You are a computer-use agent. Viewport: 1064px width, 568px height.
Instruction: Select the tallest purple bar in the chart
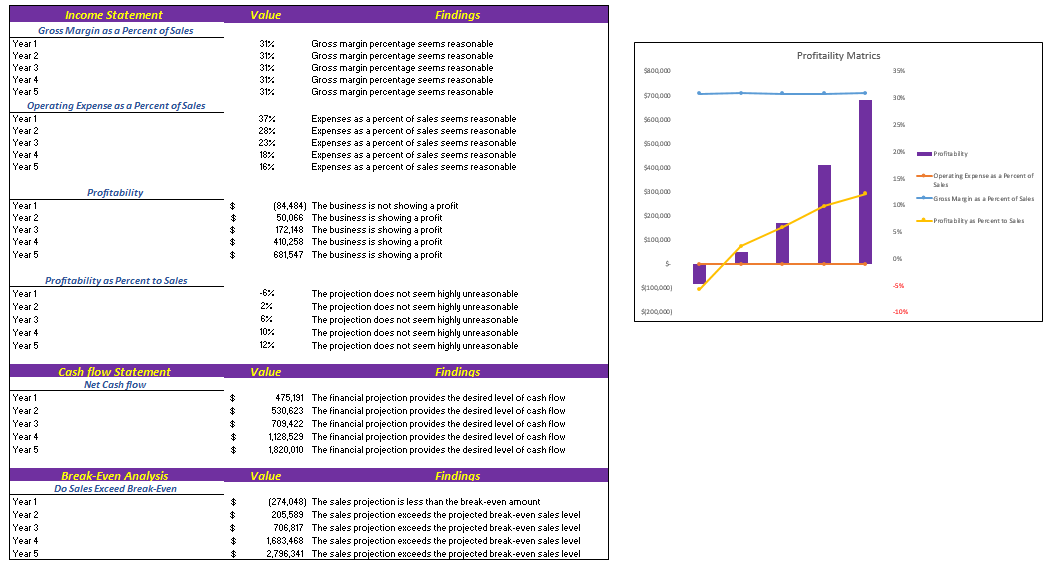point(865,182)
